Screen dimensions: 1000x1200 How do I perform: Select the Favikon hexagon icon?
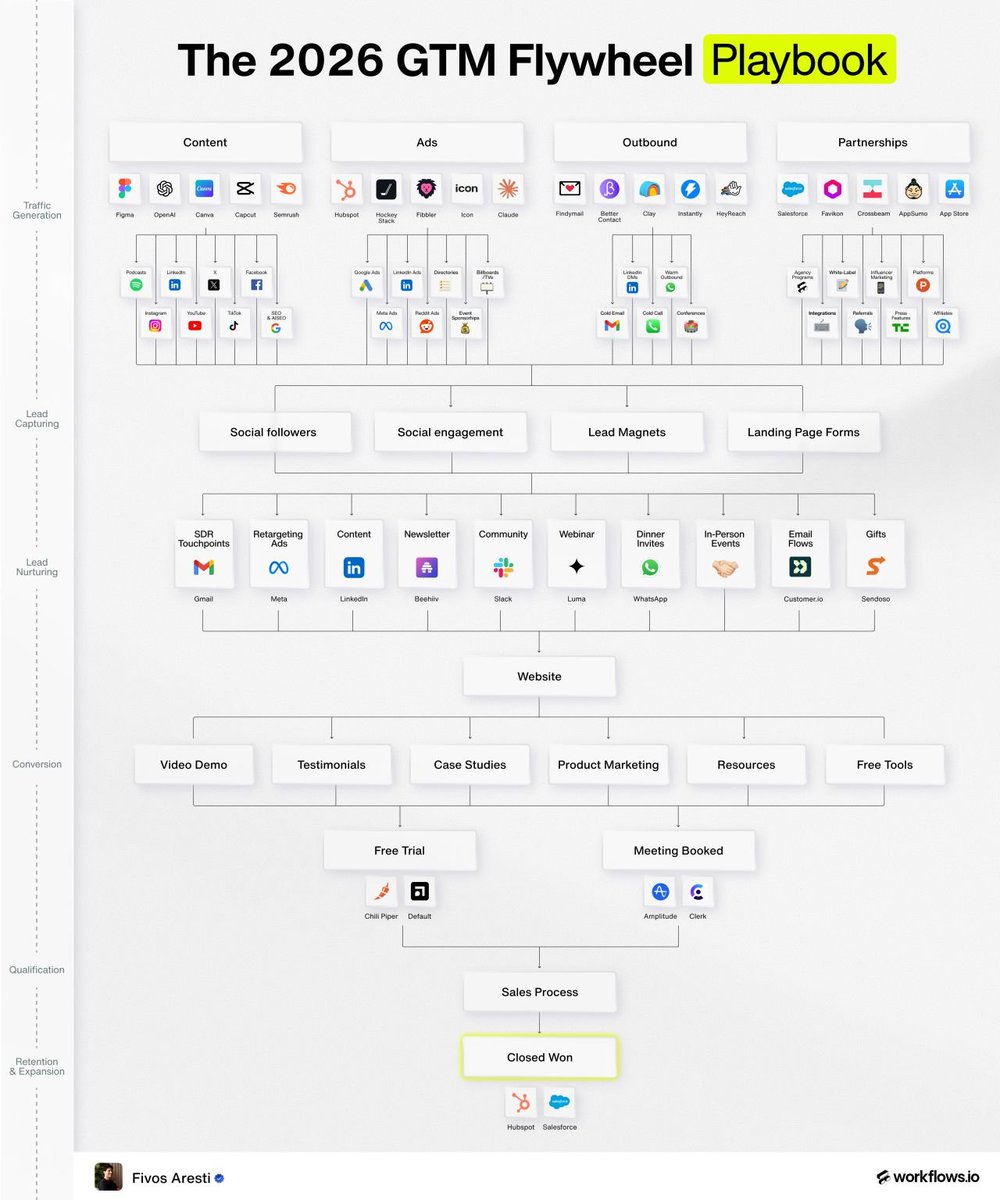point(833,189)
